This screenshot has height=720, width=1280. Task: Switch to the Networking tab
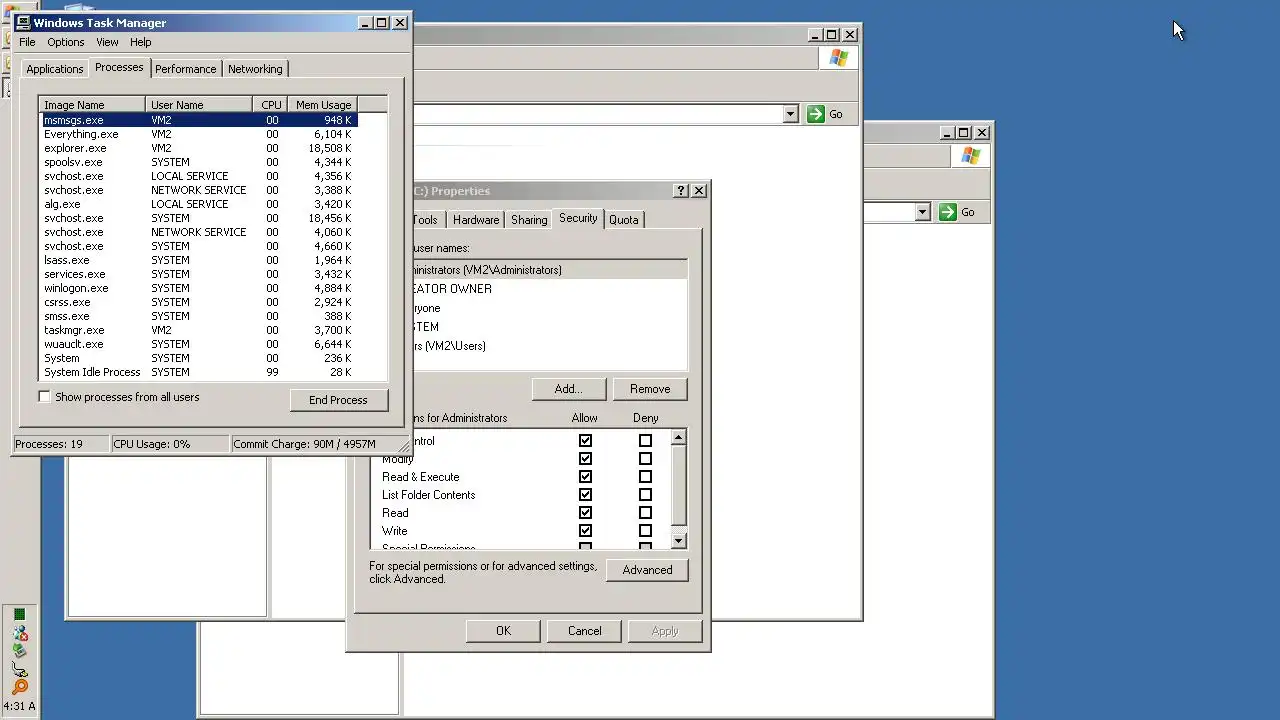[x=255, y=69]
